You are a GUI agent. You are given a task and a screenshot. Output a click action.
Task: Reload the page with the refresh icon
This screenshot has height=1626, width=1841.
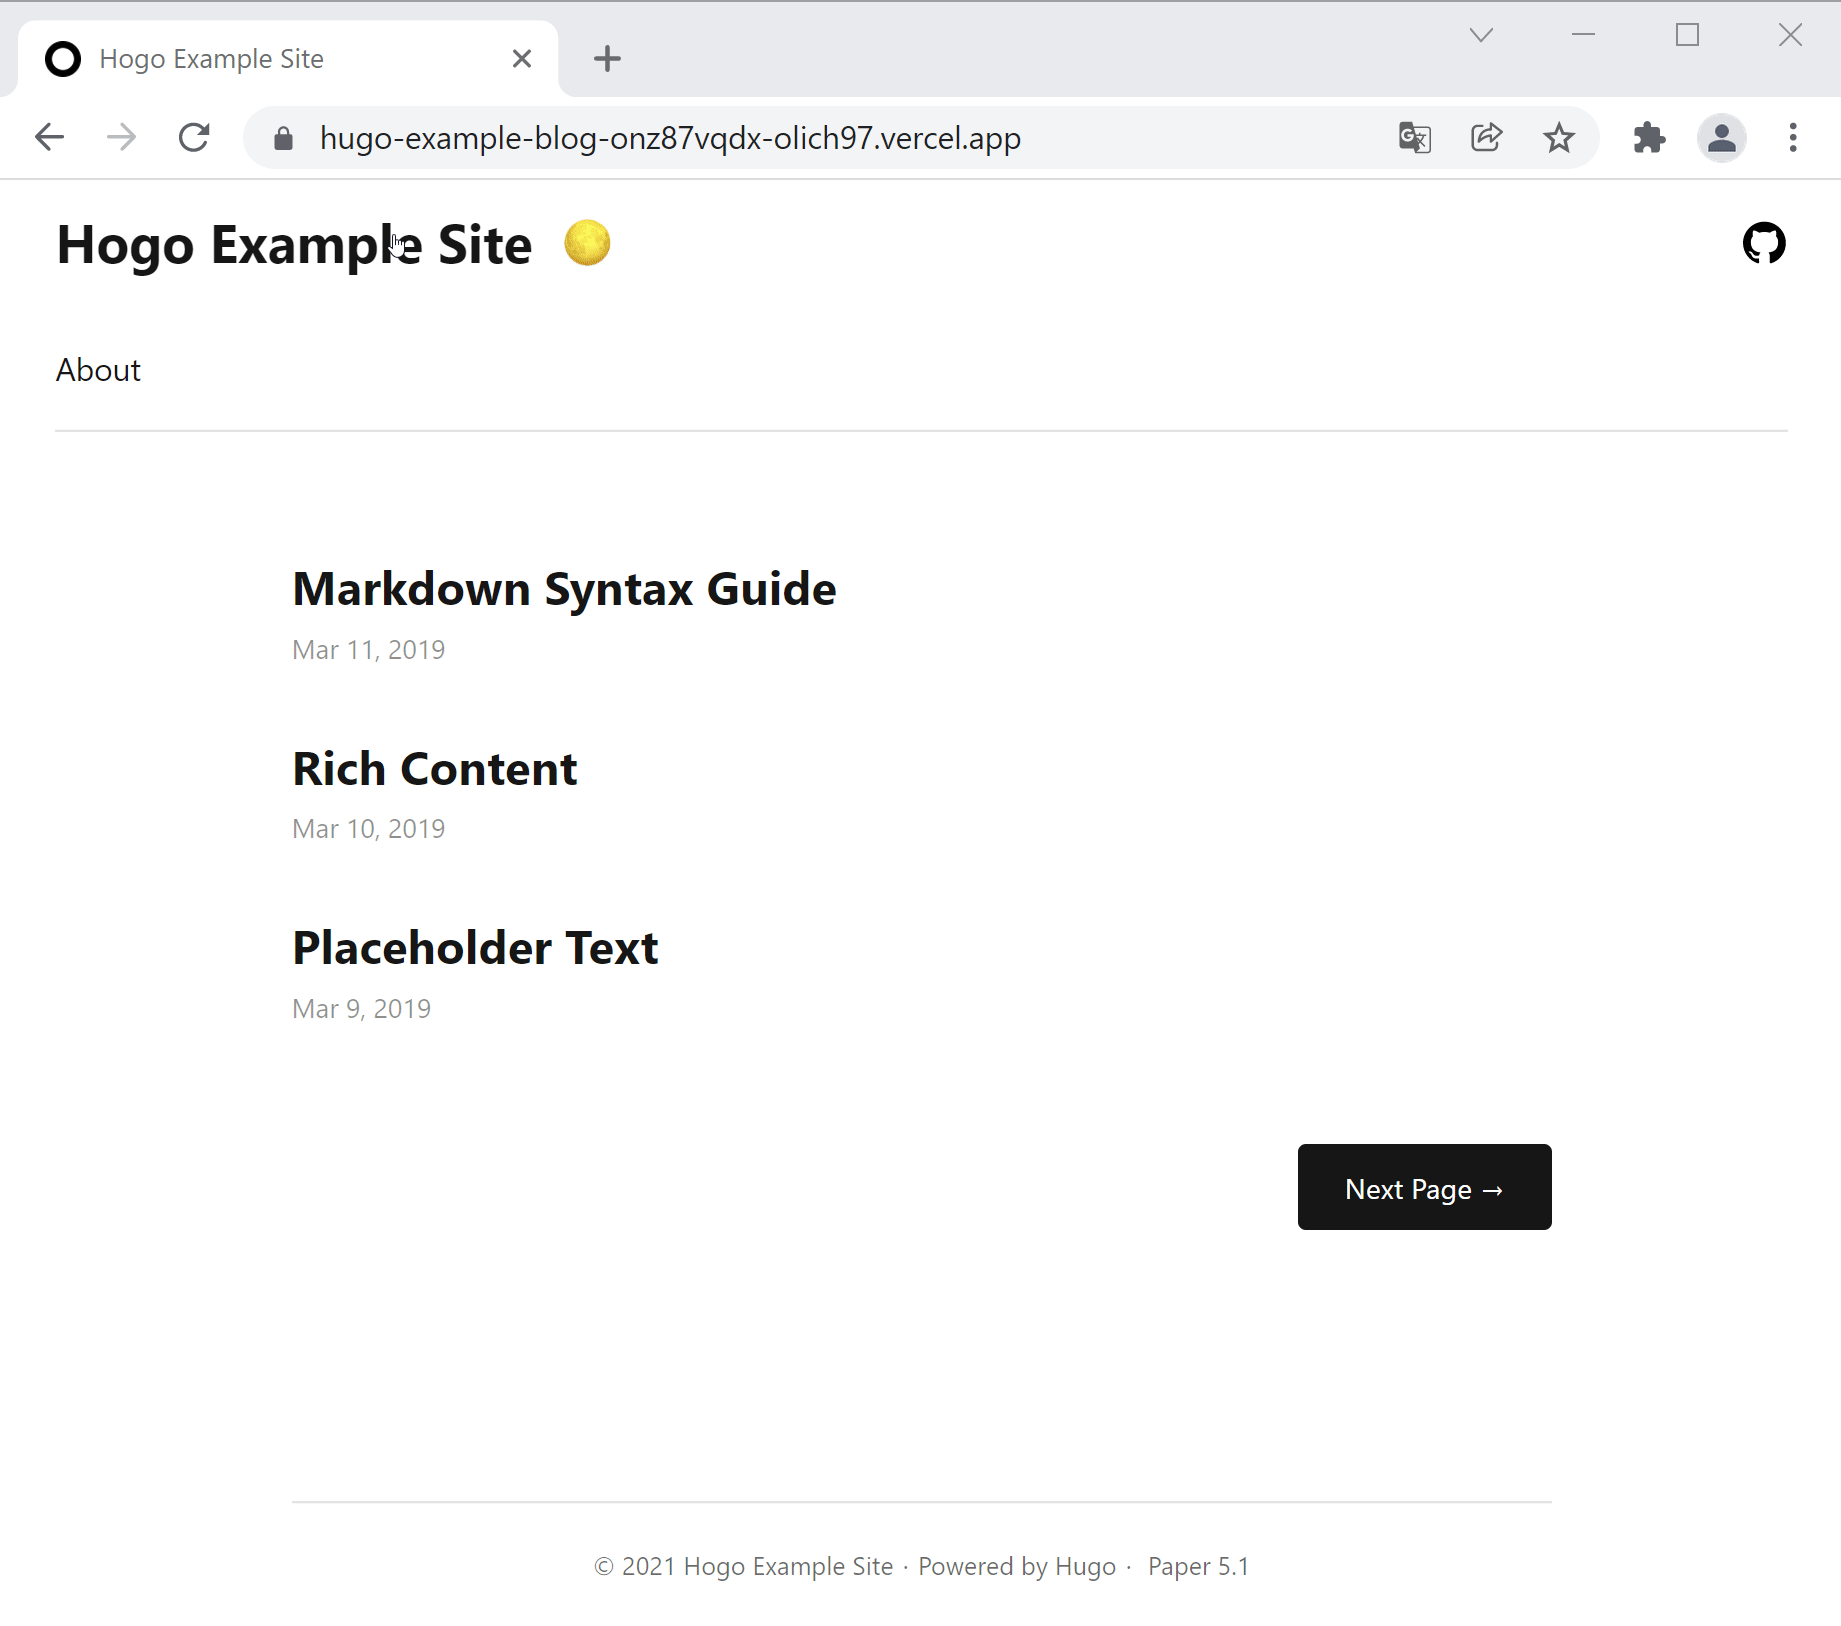pos(194,137)
